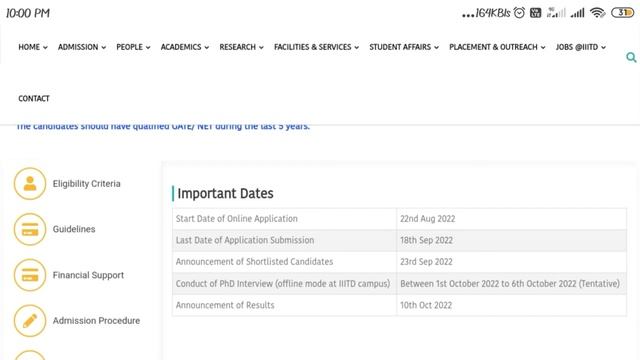The image size is (640, 360).
Task: Open the PEOPLE menu item
Action: (x=129, y=47)
